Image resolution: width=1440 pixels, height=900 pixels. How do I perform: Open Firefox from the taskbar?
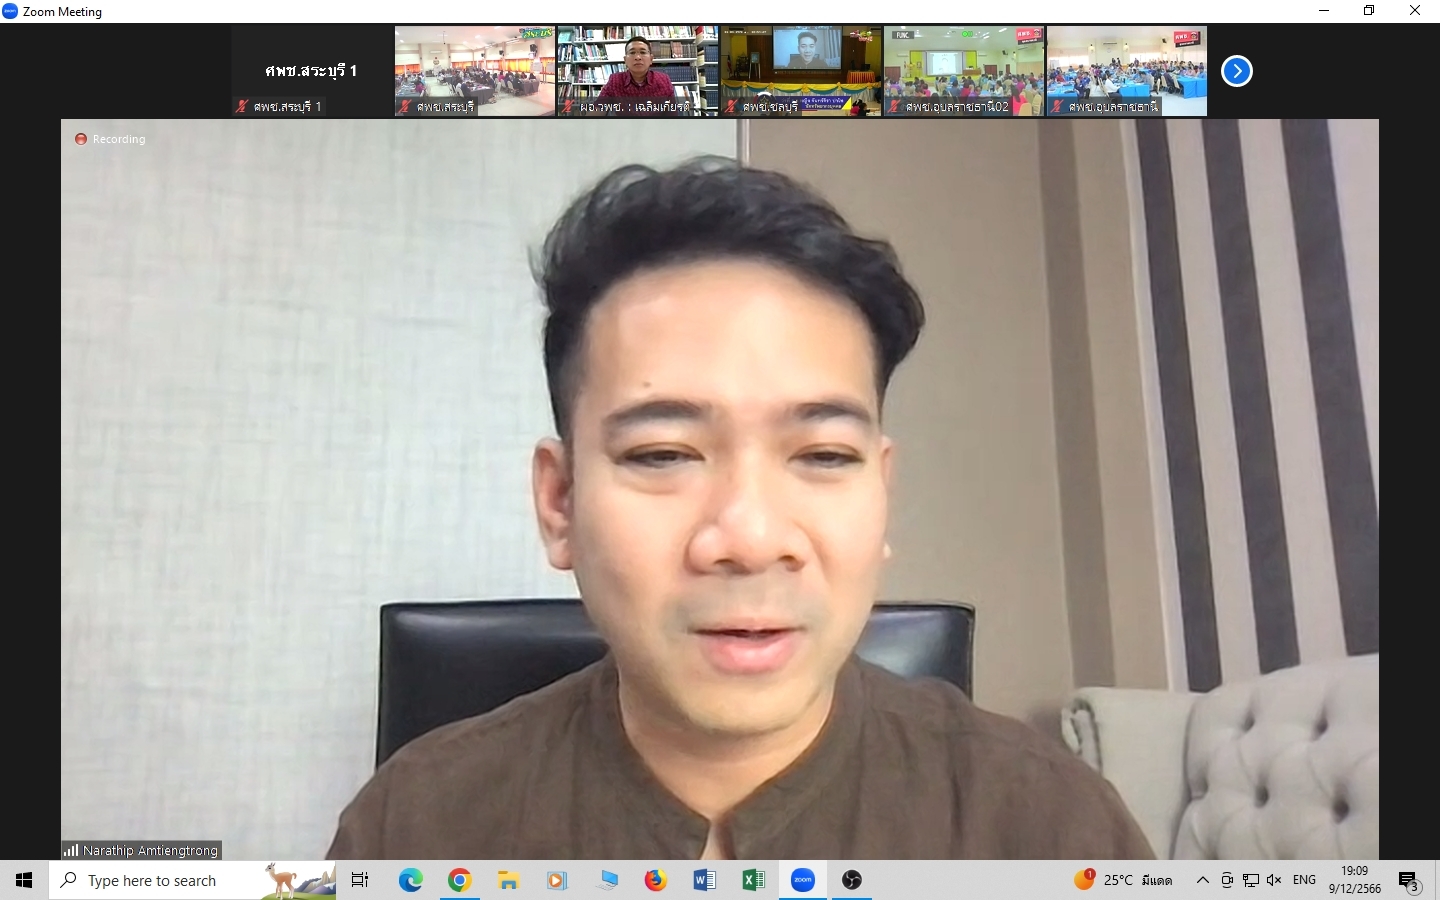655,880
